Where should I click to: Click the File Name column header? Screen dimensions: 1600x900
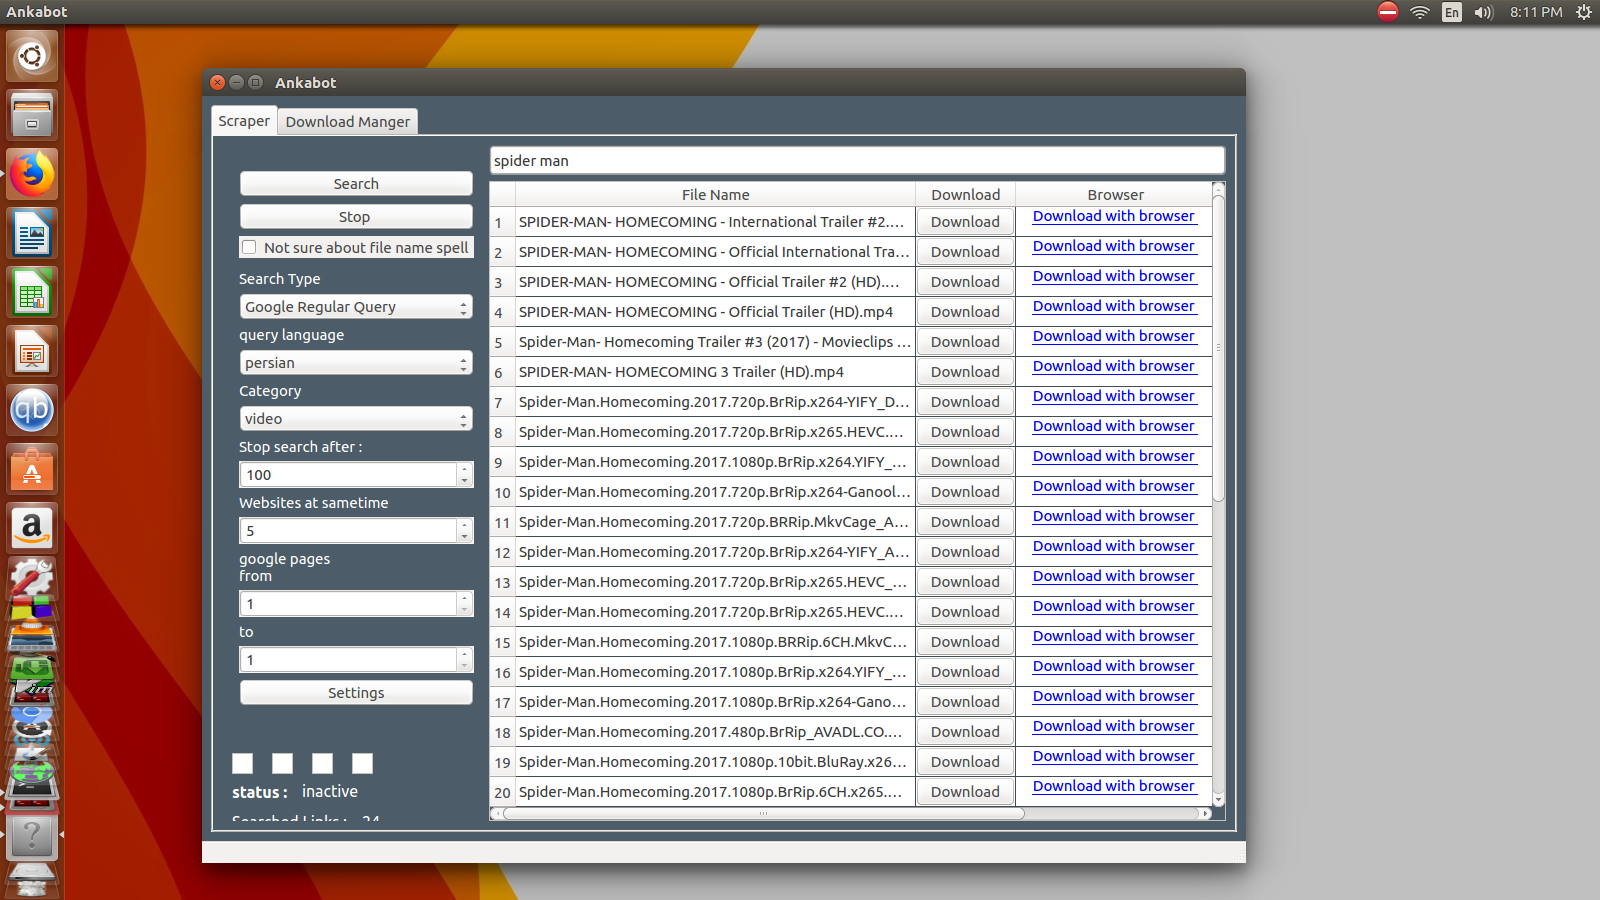pos(715,195)
